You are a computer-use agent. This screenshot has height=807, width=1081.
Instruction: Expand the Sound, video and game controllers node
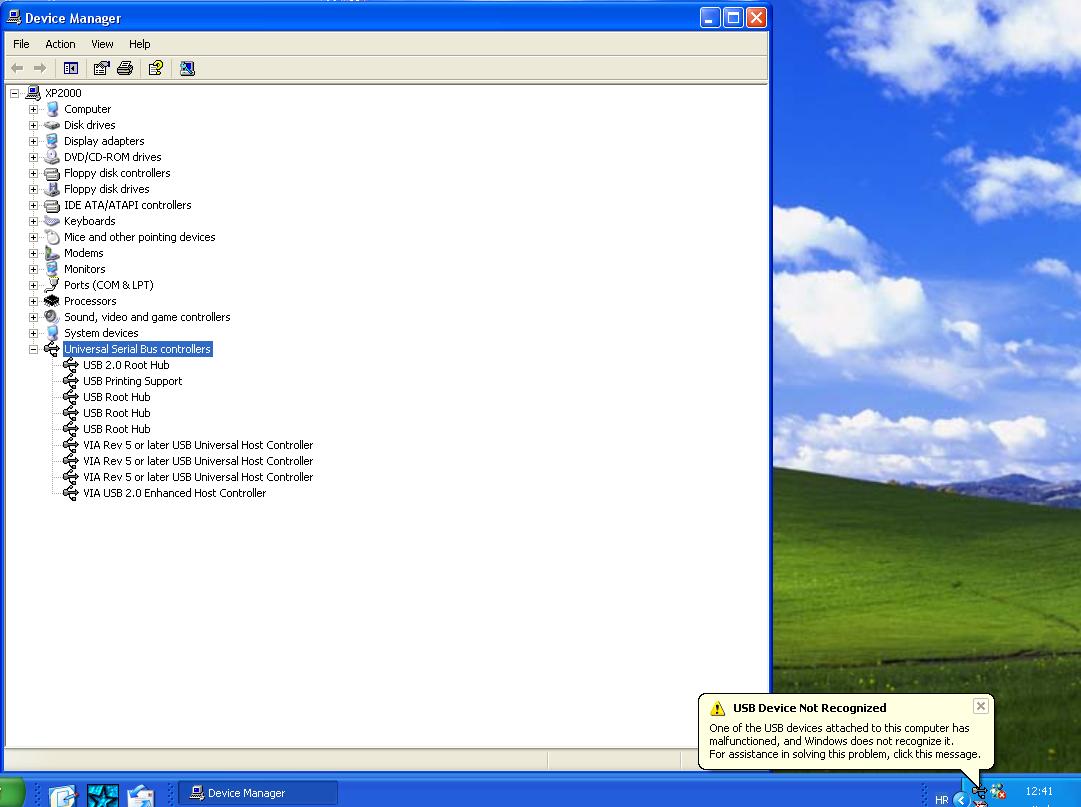[33, 317]
